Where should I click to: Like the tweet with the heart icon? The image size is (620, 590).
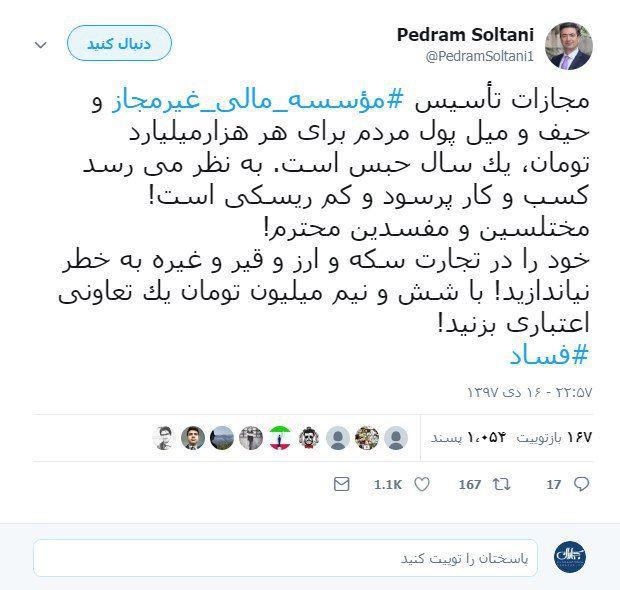click(422, 484)
